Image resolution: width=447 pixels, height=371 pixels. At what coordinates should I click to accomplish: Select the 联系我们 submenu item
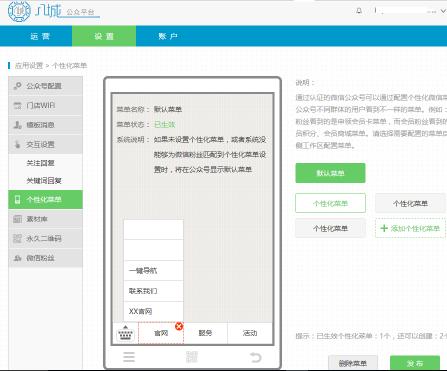[153, 291]
